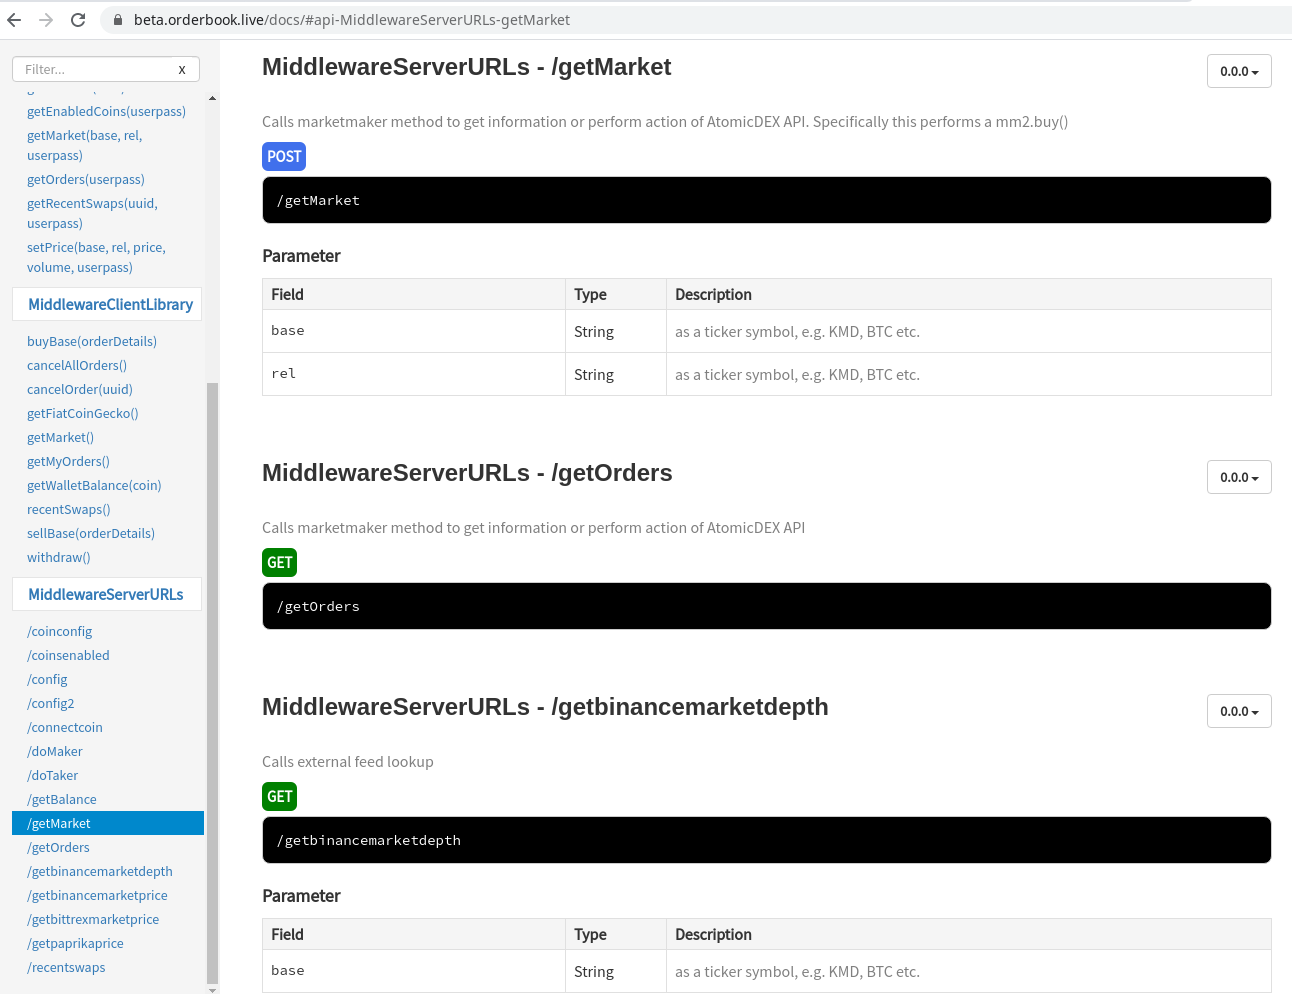Image resolution: width=1292 pixels, height=994 pixels.
Task: Focus the Filter input field
Action: coord(95,69)
